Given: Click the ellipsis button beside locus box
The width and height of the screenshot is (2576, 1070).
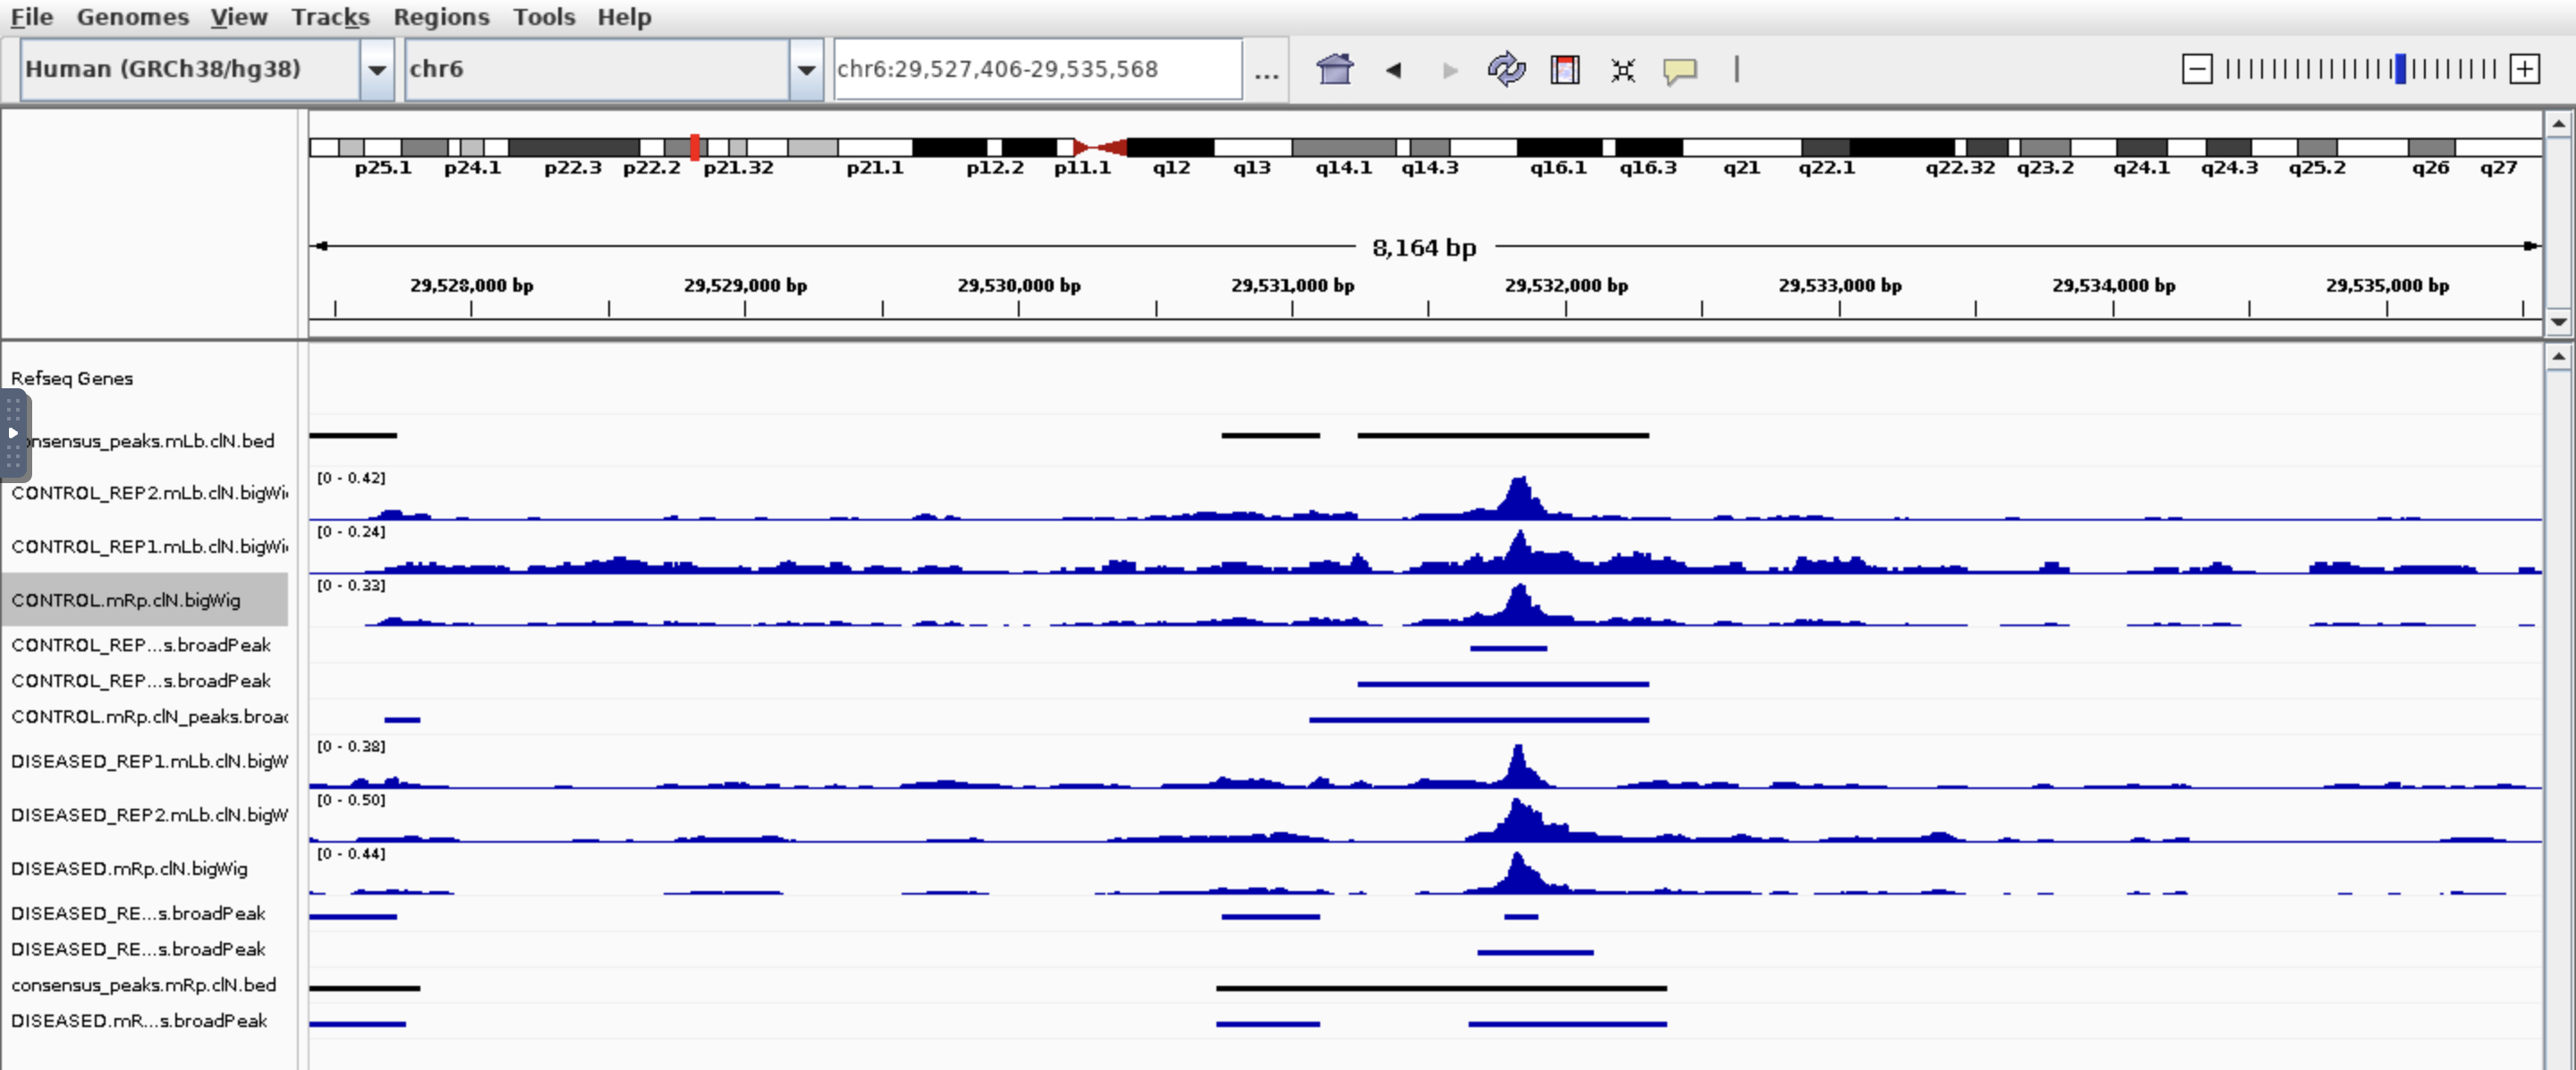Looking at the screenshot, I should pos(1266,70).
